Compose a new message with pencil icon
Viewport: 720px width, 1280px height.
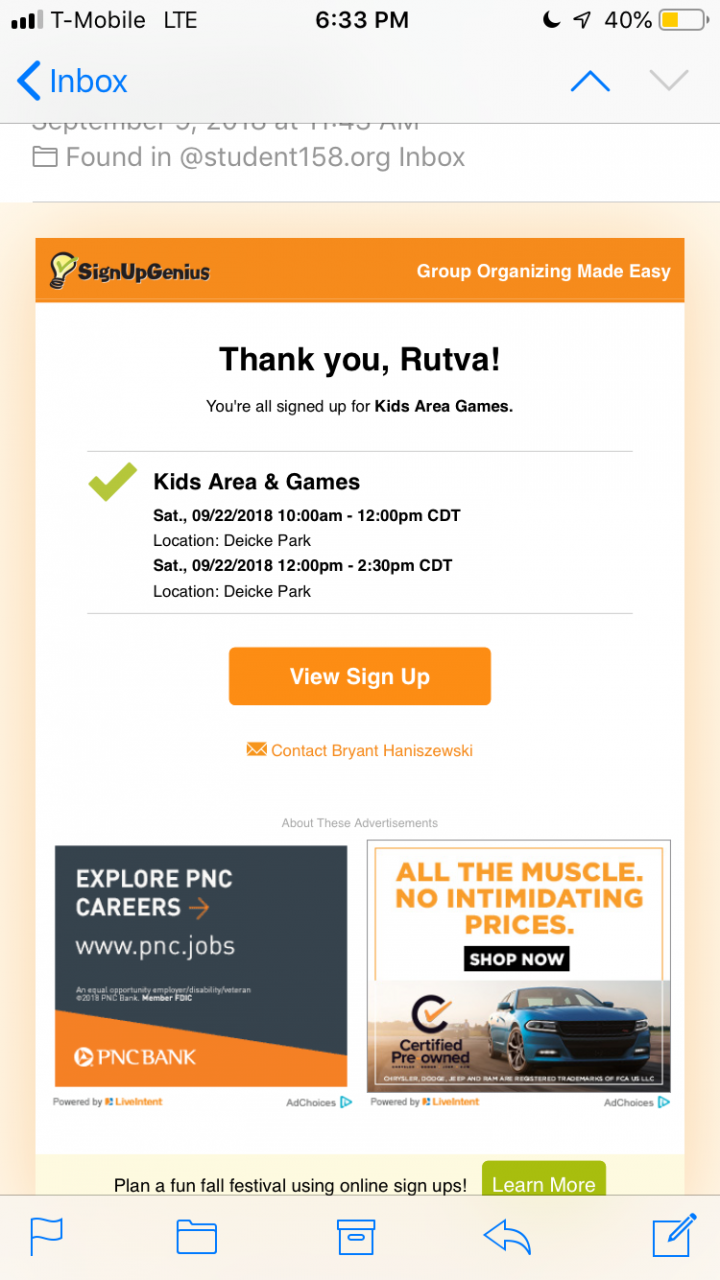(x=674, y=1235)
